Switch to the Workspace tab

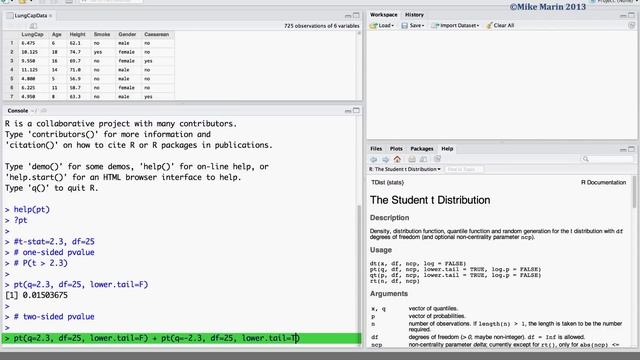tap(383, 15)
